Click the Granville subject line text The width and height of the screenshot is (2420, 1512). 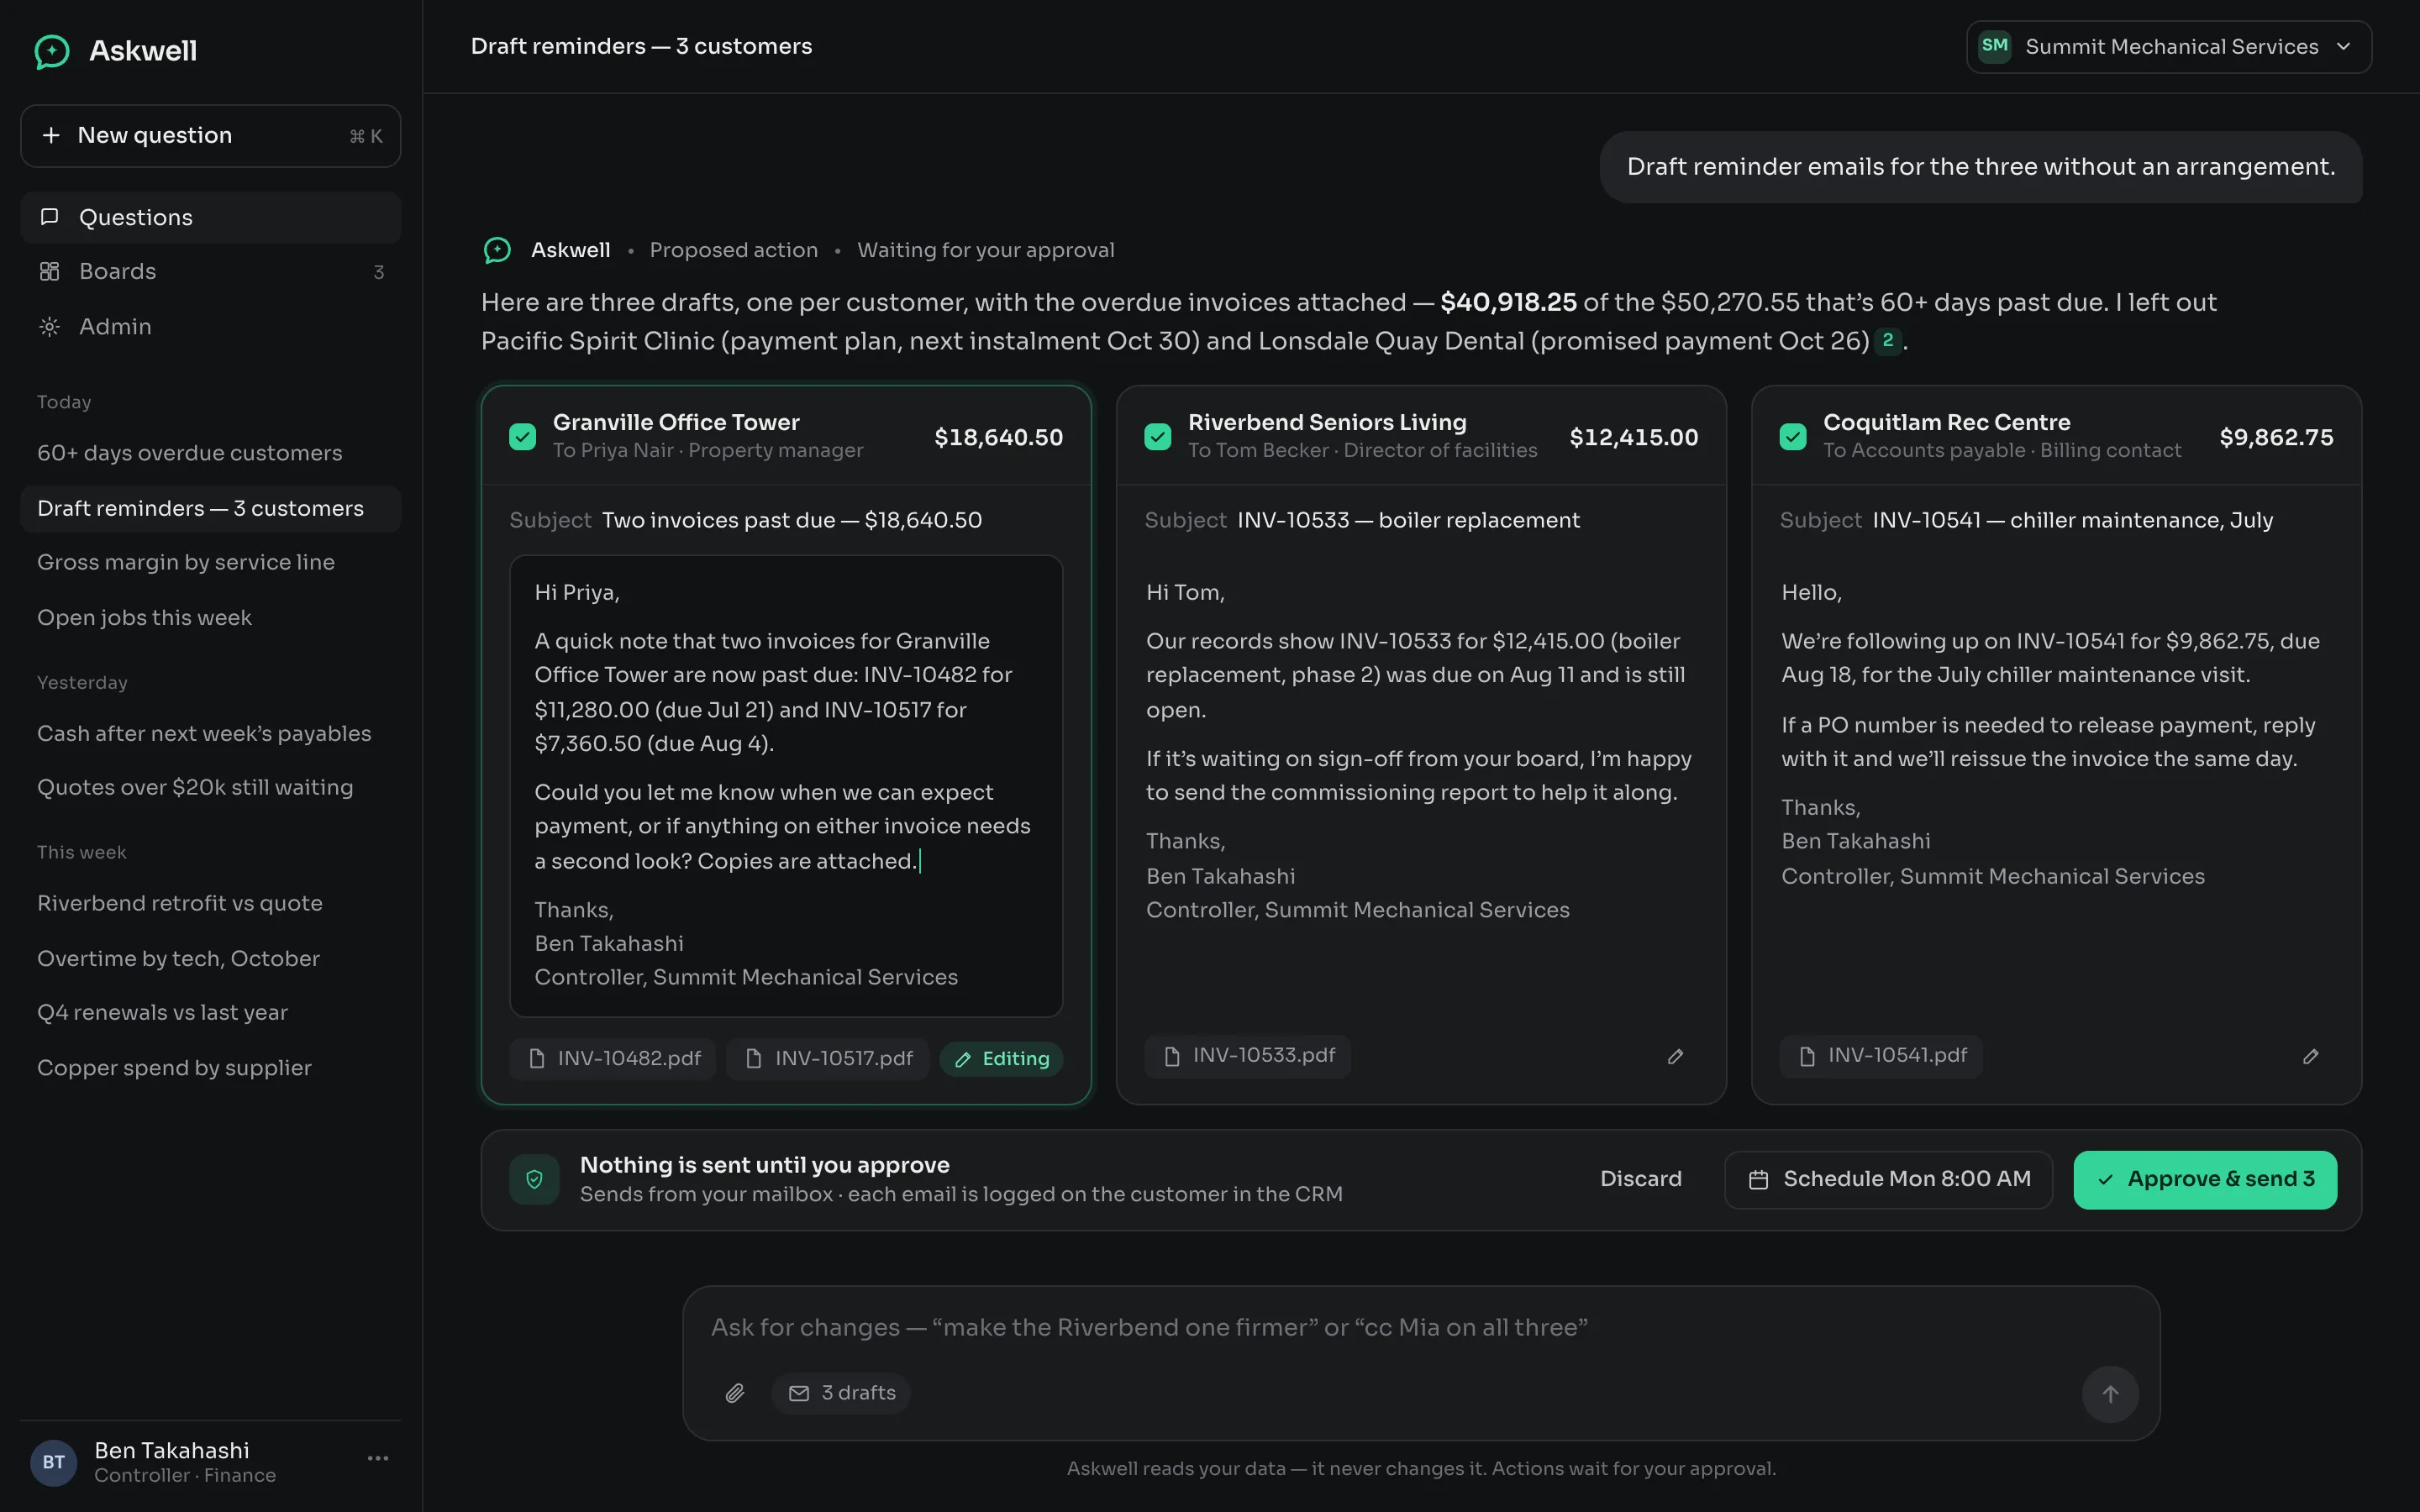(x=792, y=521)
